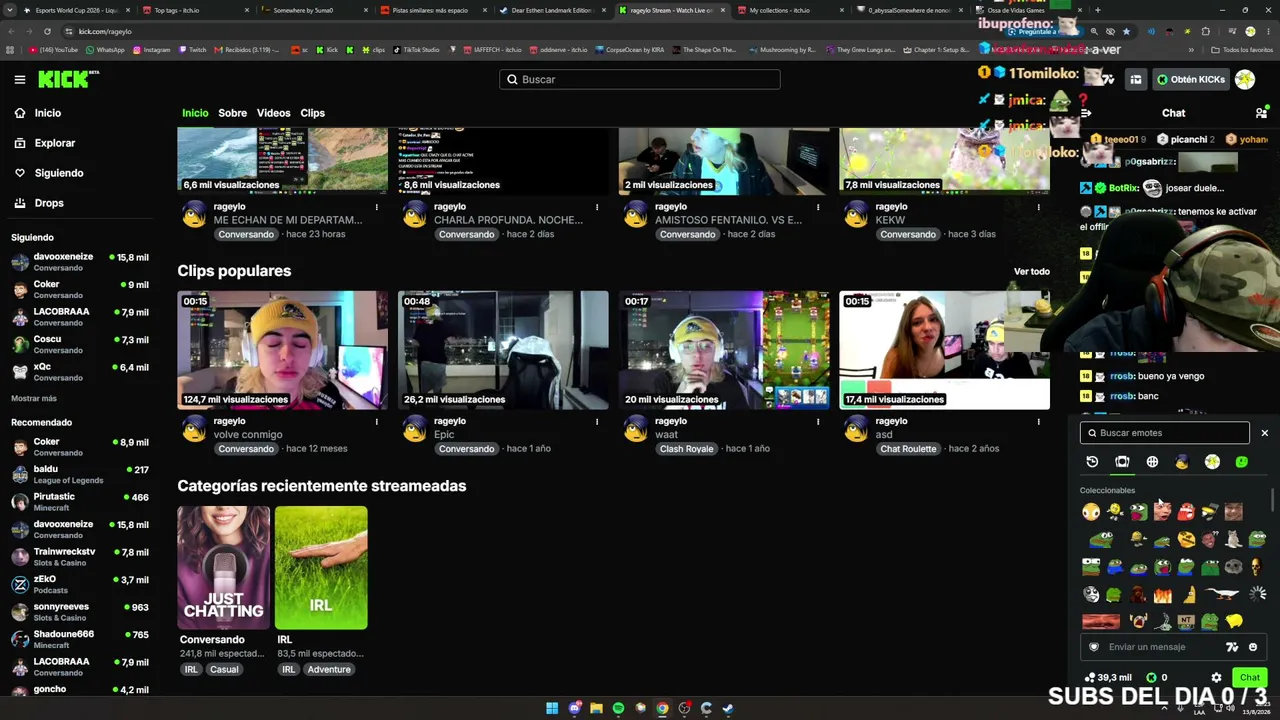Open Windows Start menu on taskbar
This screenshot has height=720, width=1280.
click(x=552, y=708)
